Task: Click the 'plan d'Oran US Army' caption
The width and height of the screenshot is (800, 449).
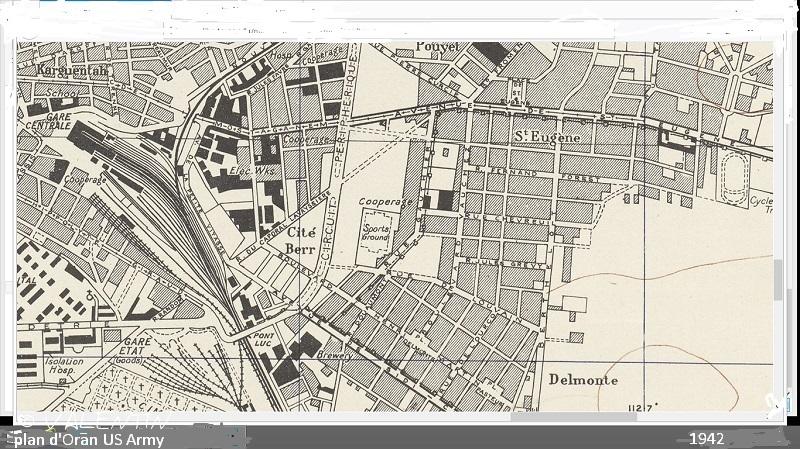Action: (x=86, y=439)
